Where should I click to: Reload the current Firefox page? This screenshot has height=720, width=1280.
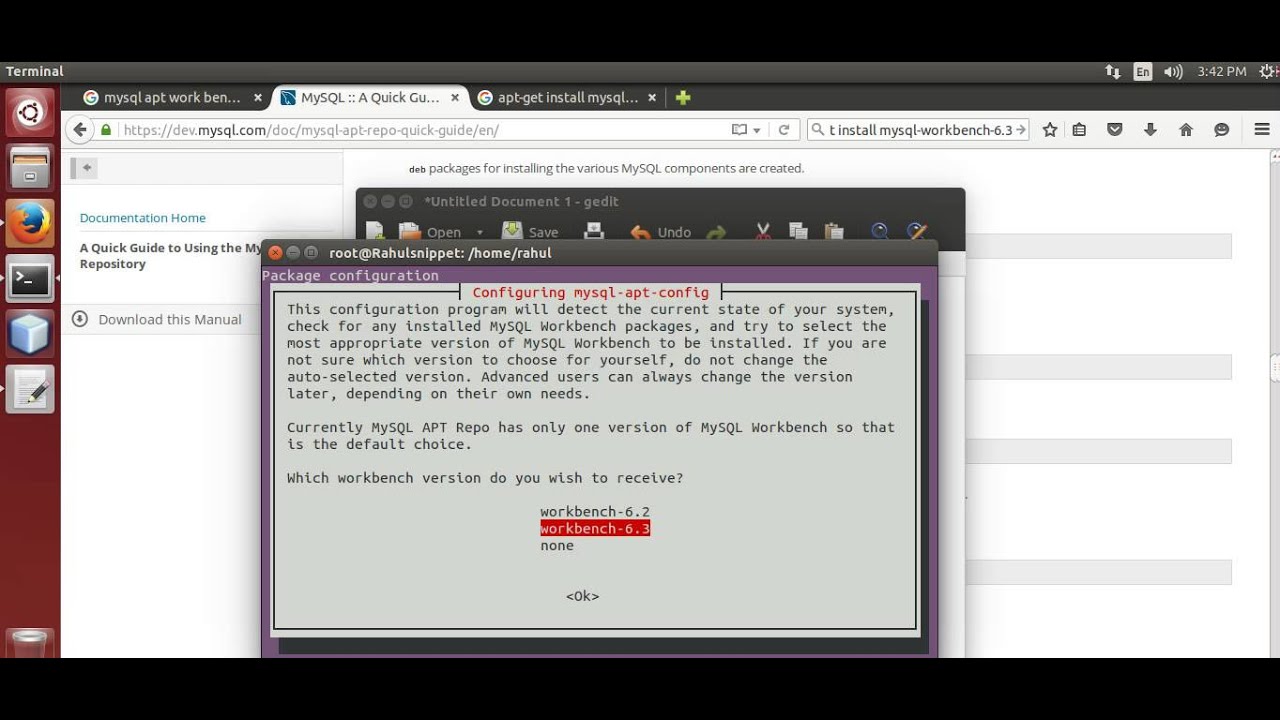(x=784, y=130)
